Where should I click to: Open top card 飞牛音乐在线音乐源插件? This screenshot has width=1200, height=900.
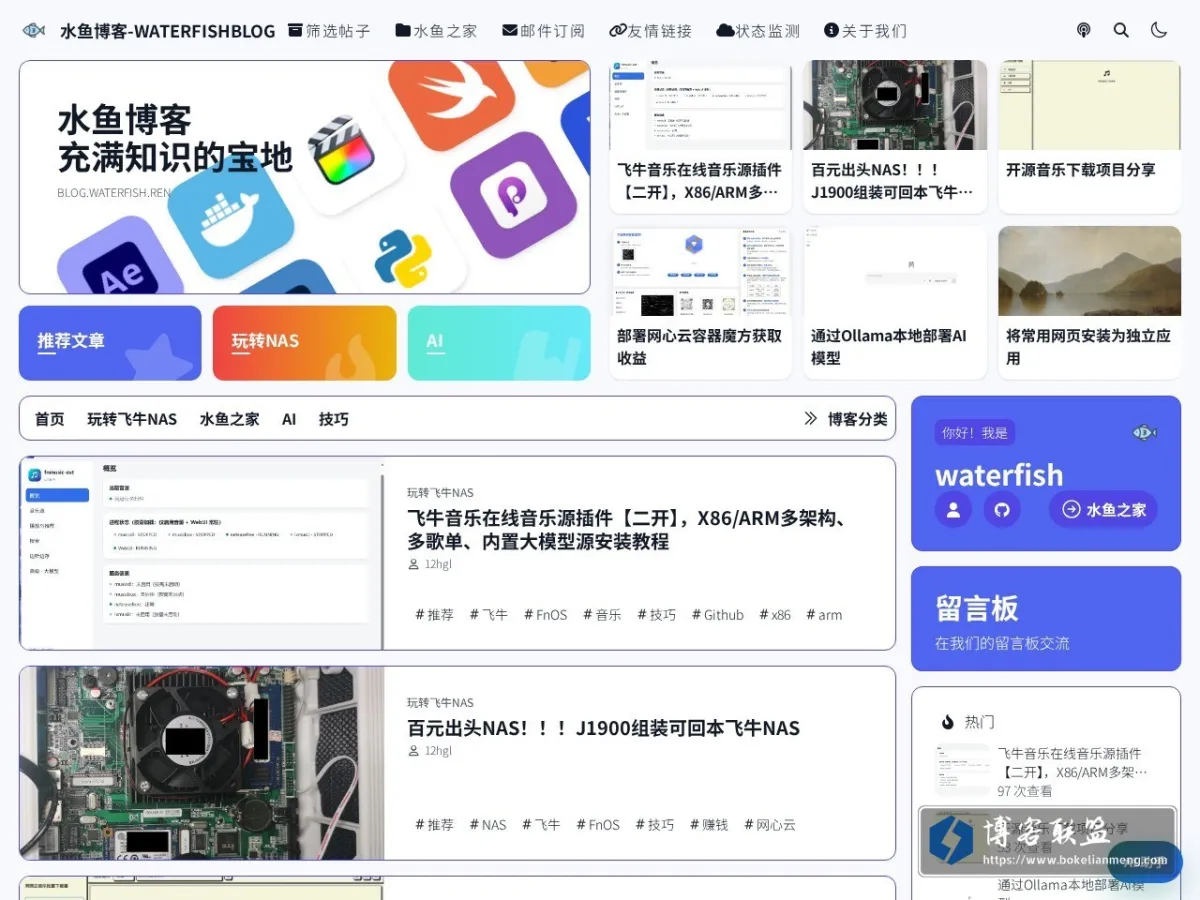click(701, 136)
